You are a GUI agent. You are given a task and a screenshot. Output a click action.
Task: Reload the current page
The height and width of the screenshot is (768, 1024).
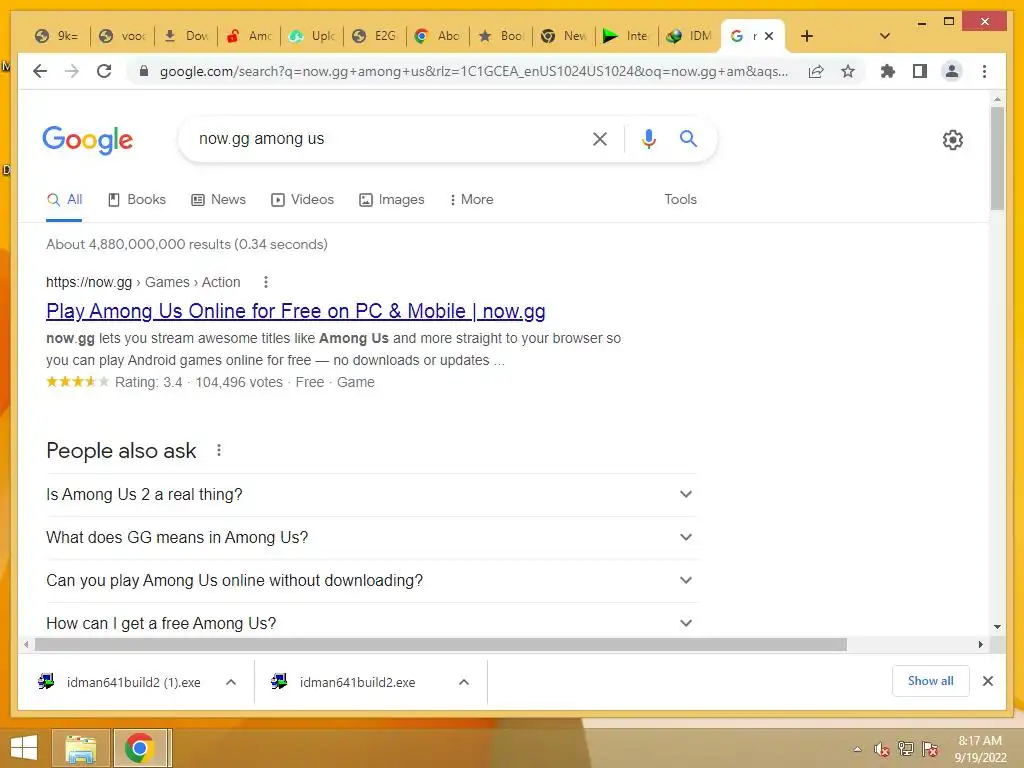104,71
